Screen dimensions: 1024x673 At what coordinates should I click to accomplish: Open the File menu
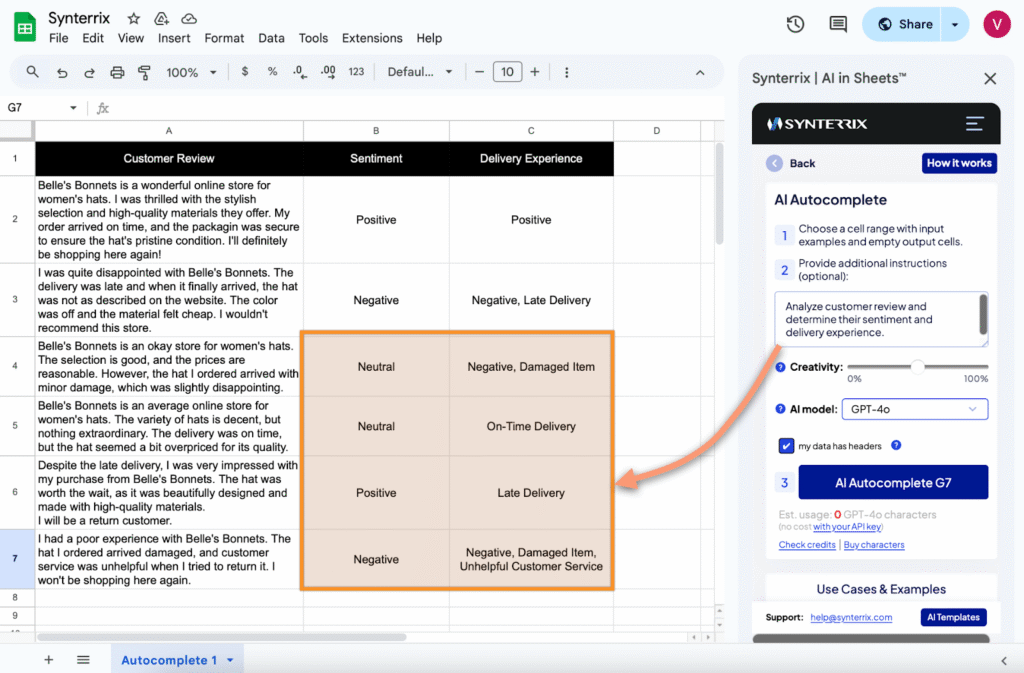coord(58,39)
